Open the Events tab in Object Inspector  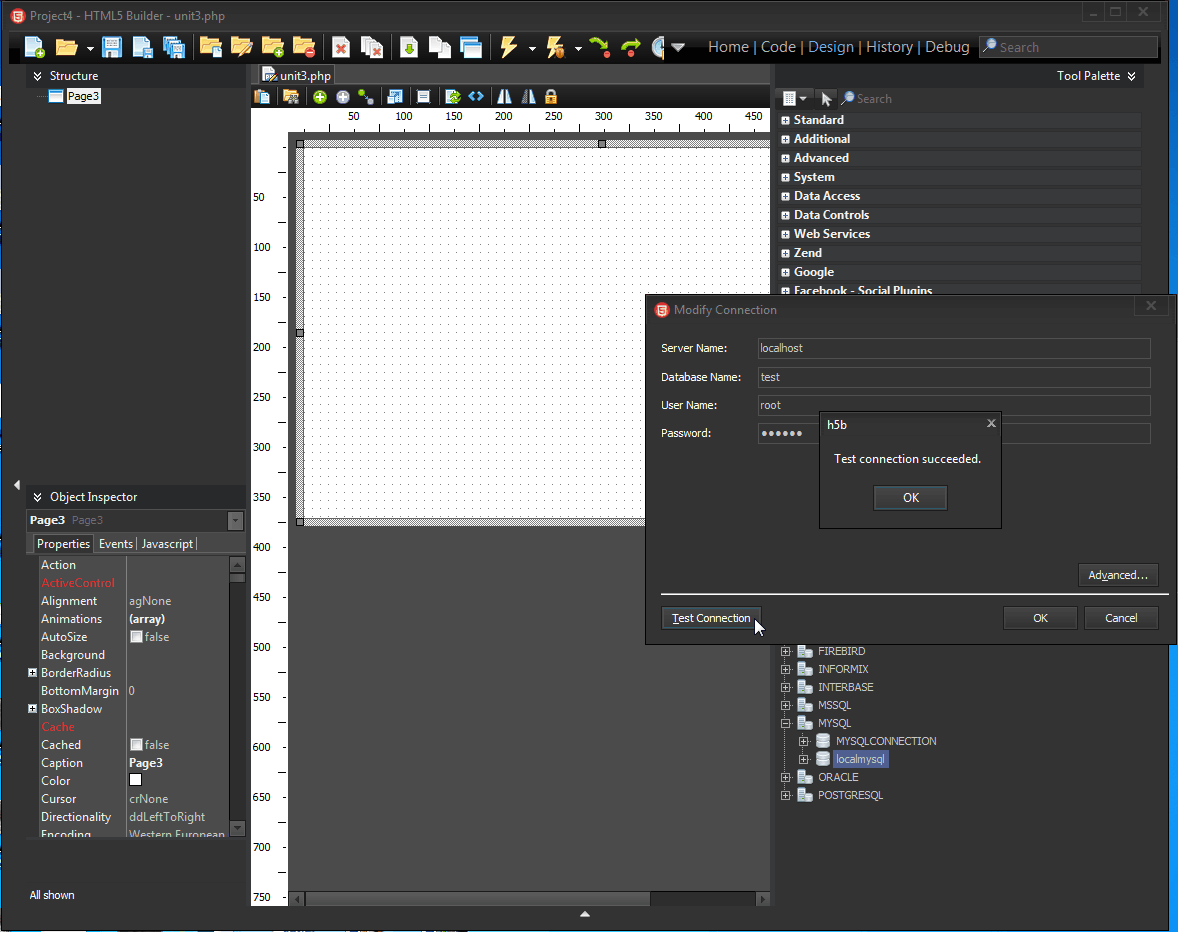click(x=116, y=544)
